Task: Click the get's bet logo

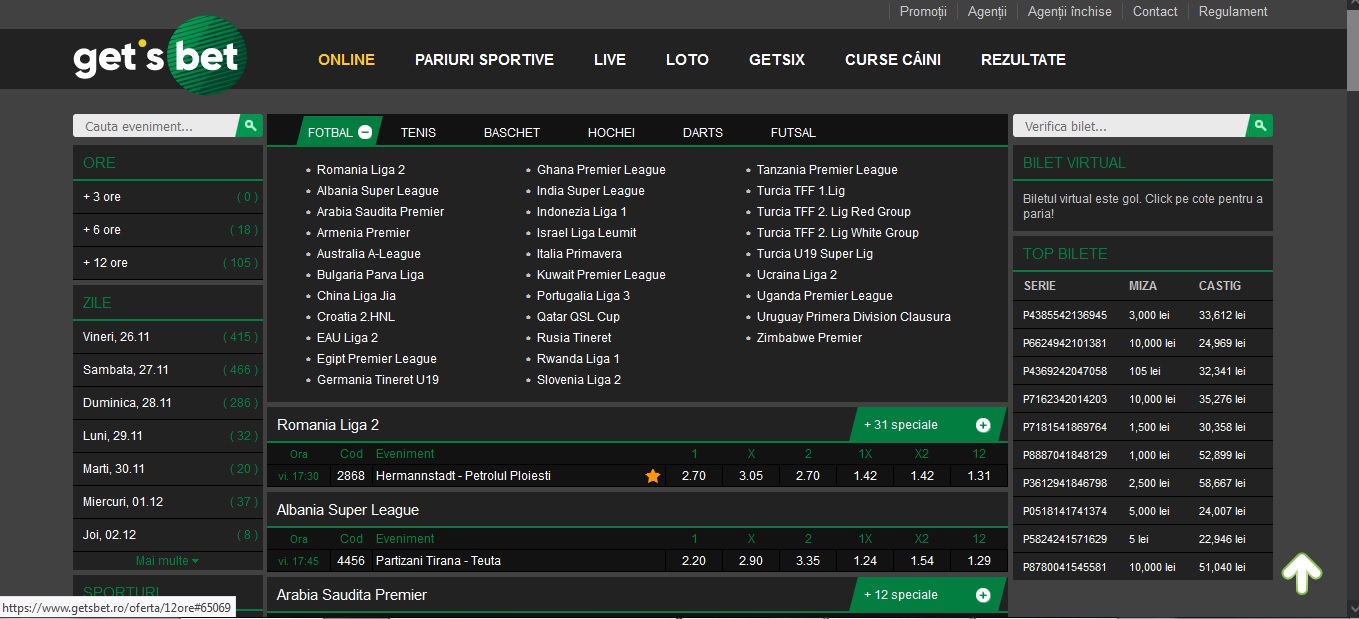Action: tap(160, 57)
